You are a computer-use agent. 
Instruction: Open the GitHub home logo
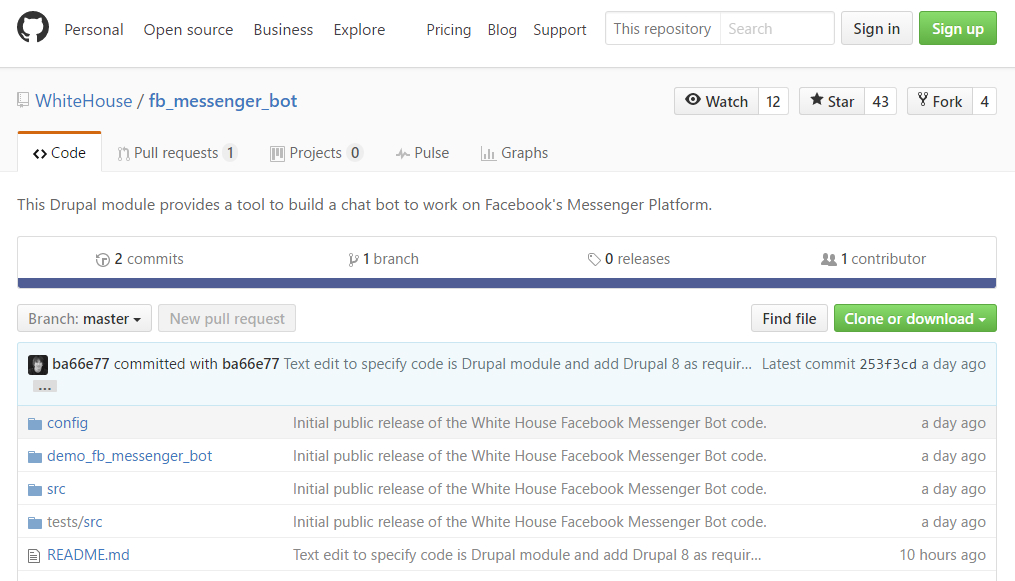[x=33, y=28]
